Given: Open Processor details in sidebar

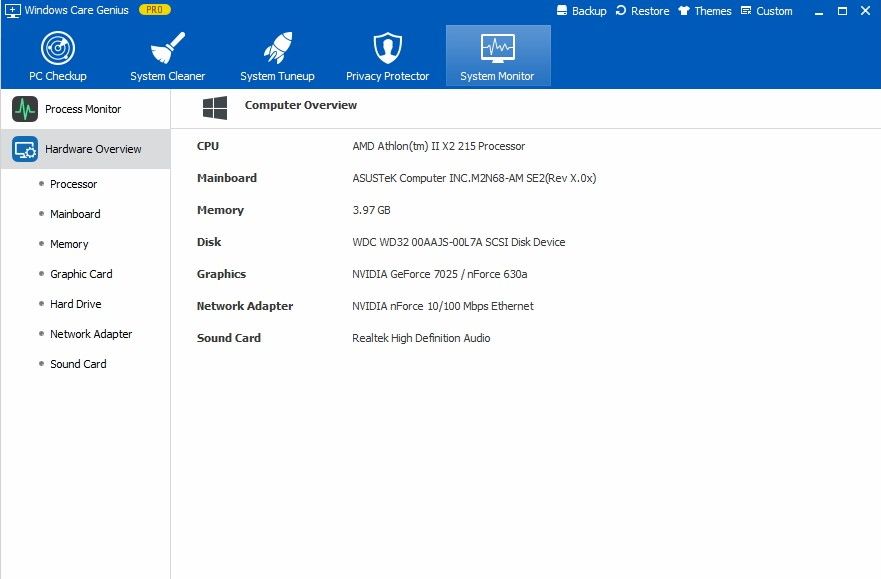Looking at the screenshot, I should pos(74,184).
